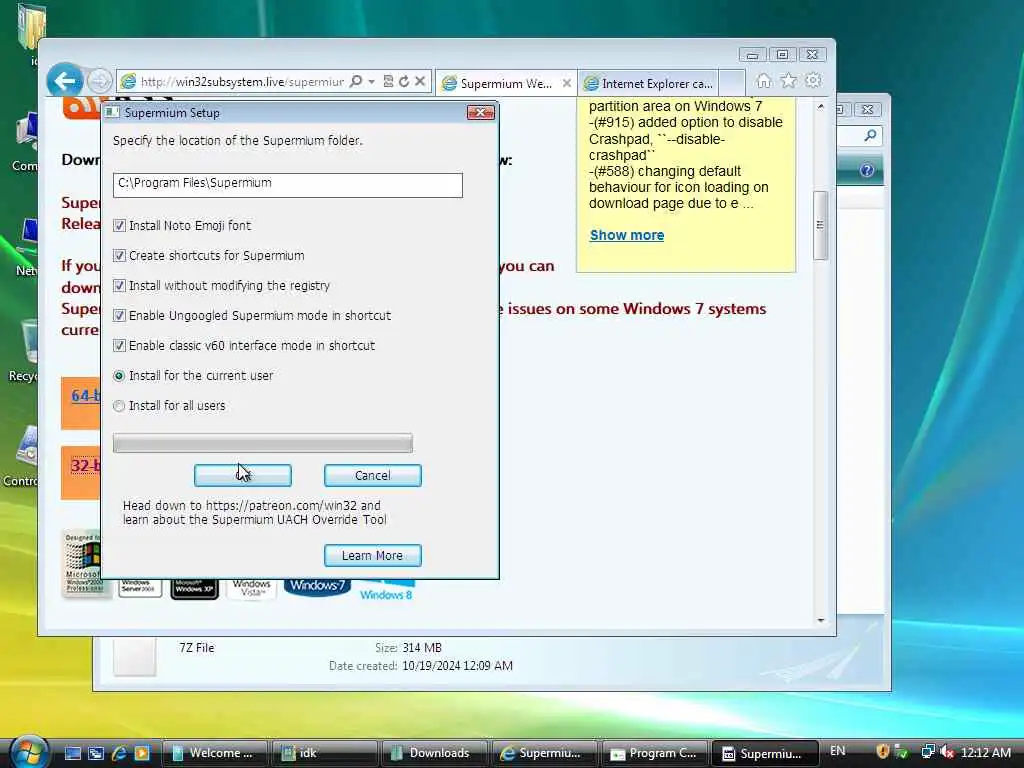1024x768 pixels.
Task: Click the compatibility view icon
Action: 388,82
